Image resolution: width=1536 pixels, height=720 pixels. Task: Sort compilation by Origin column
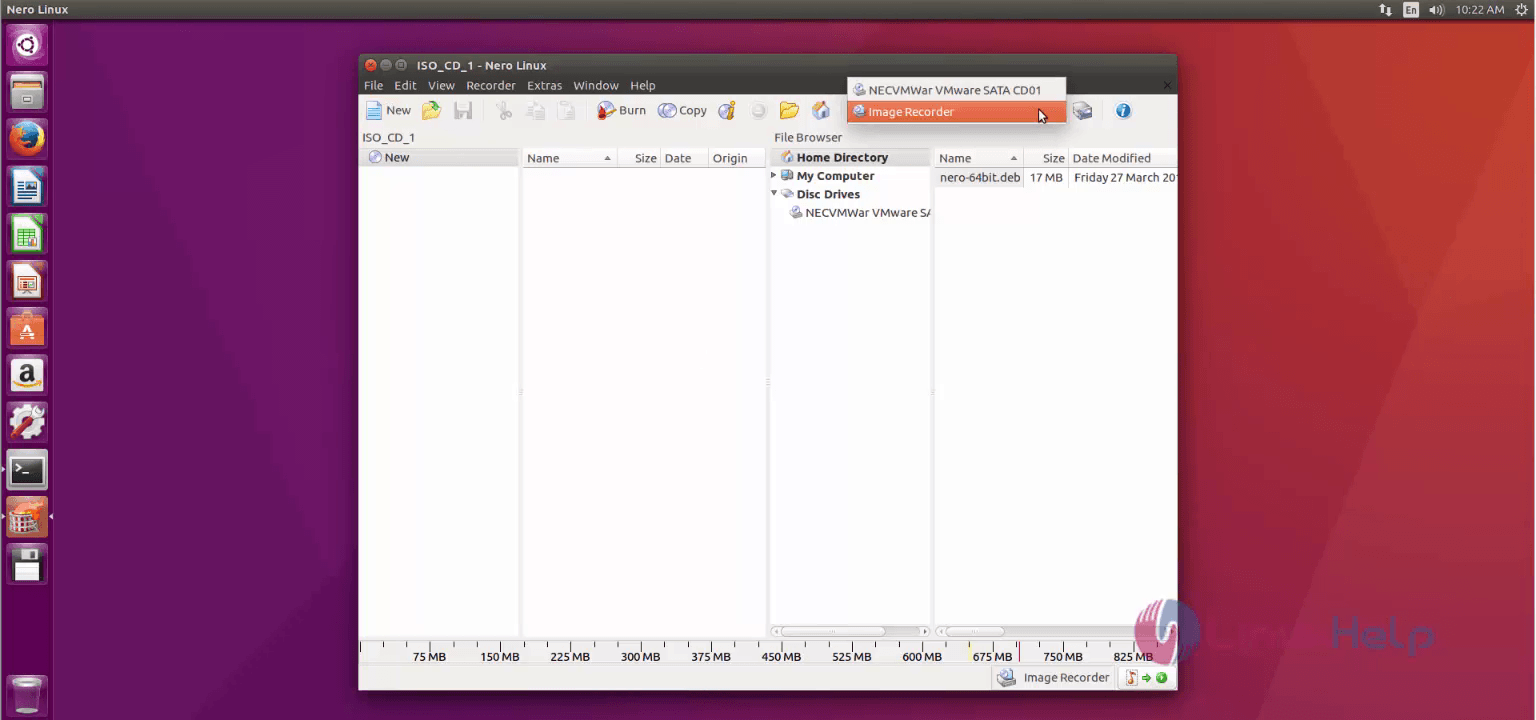tap(736, 158)
